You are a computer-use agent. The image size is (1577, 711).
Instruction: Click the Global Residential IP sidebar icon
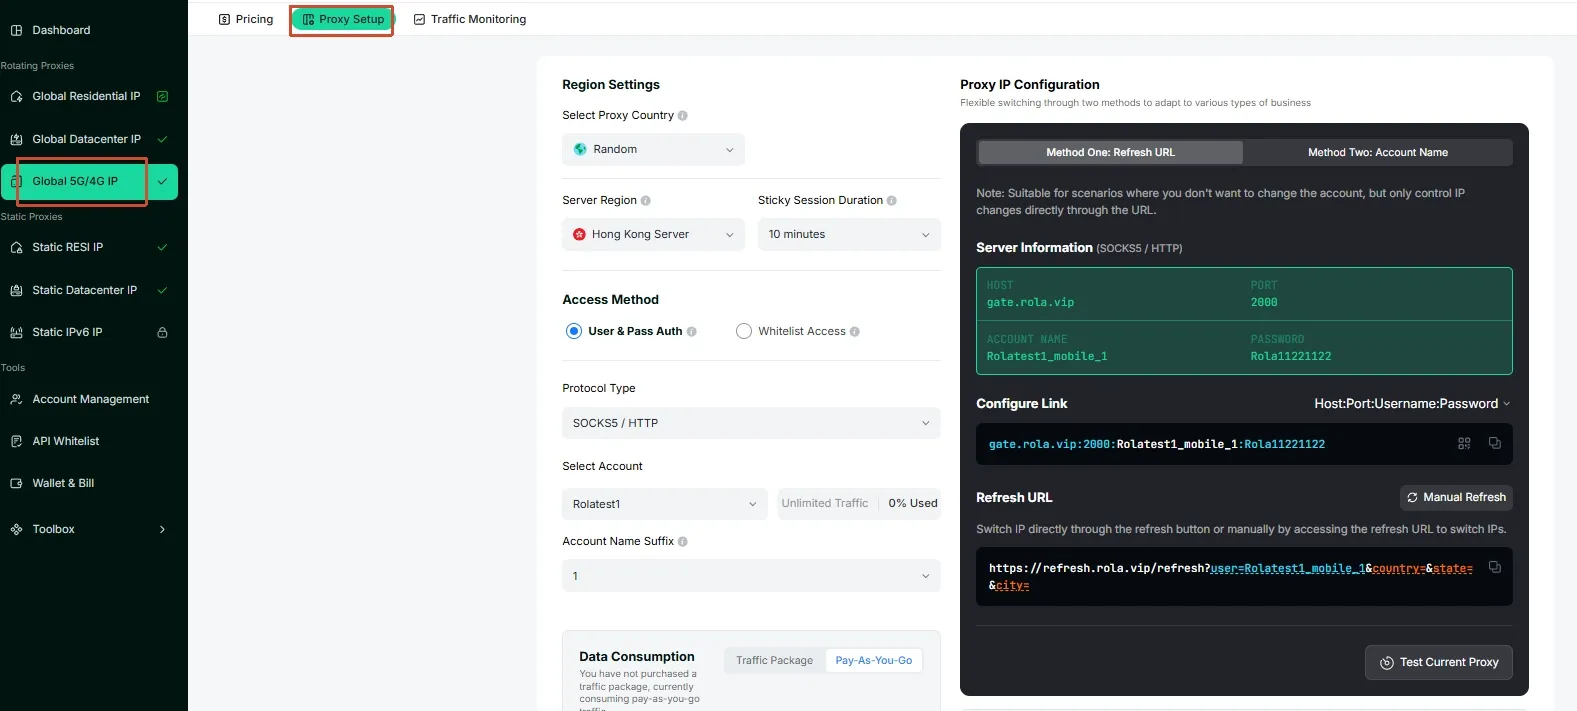coord(16,97)
